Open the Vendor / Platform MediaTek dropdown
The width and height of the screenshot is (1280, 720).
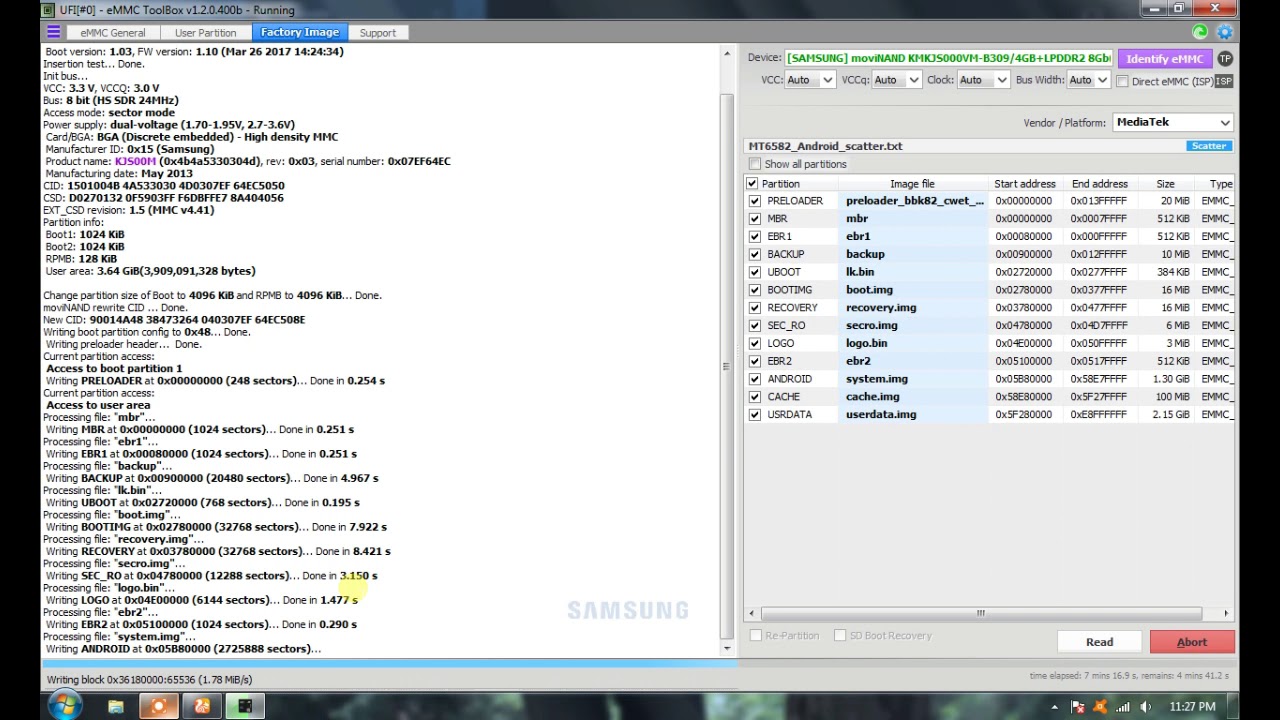point(1173,122)
